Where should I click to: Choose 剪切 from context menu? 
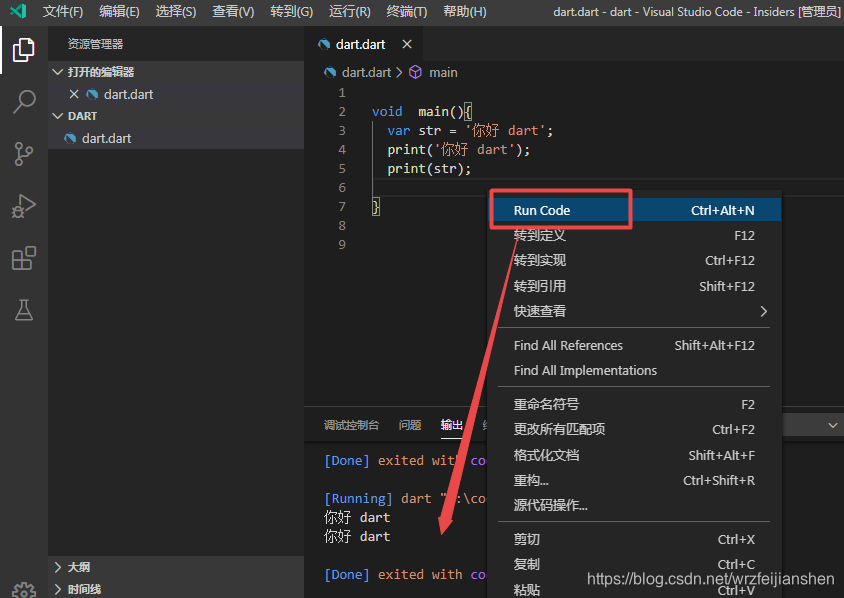click(x=634, y=539)
